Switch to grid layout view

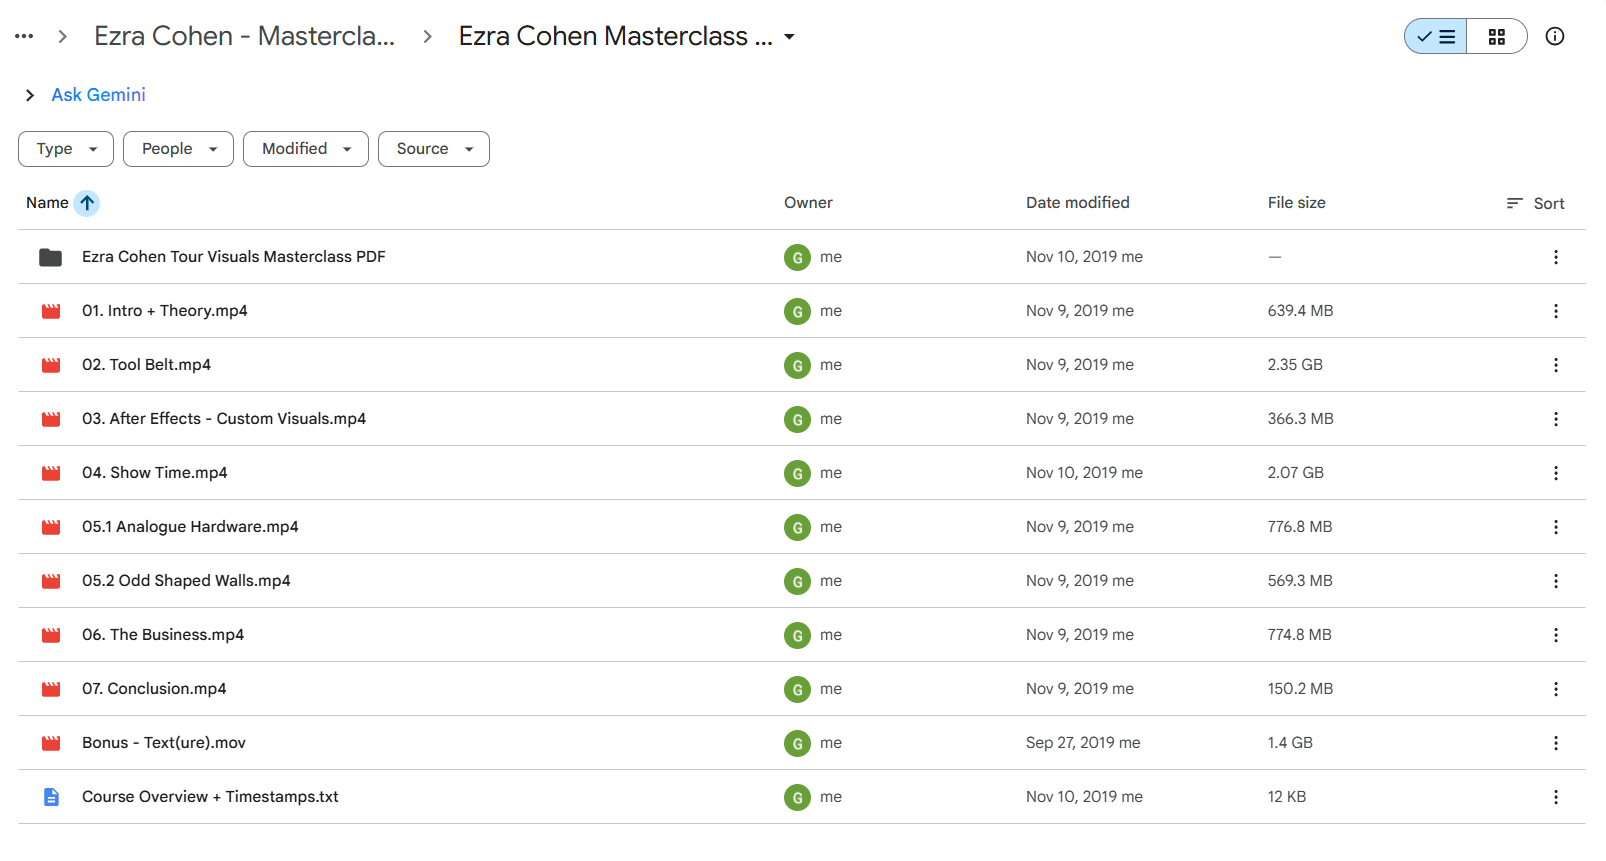click(1497, 36)
